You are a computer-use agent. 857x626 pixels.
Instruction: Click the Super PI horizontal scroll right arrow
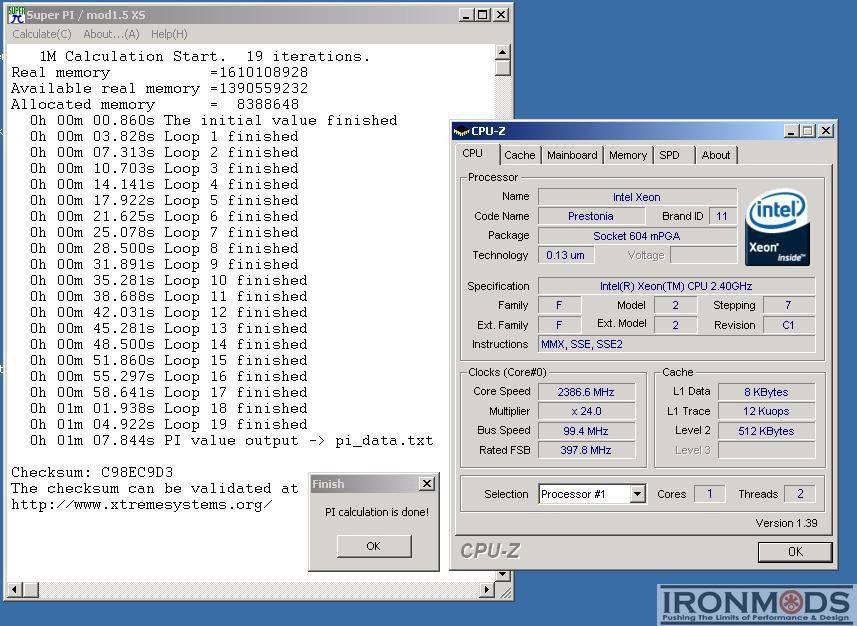click(487, 589)
